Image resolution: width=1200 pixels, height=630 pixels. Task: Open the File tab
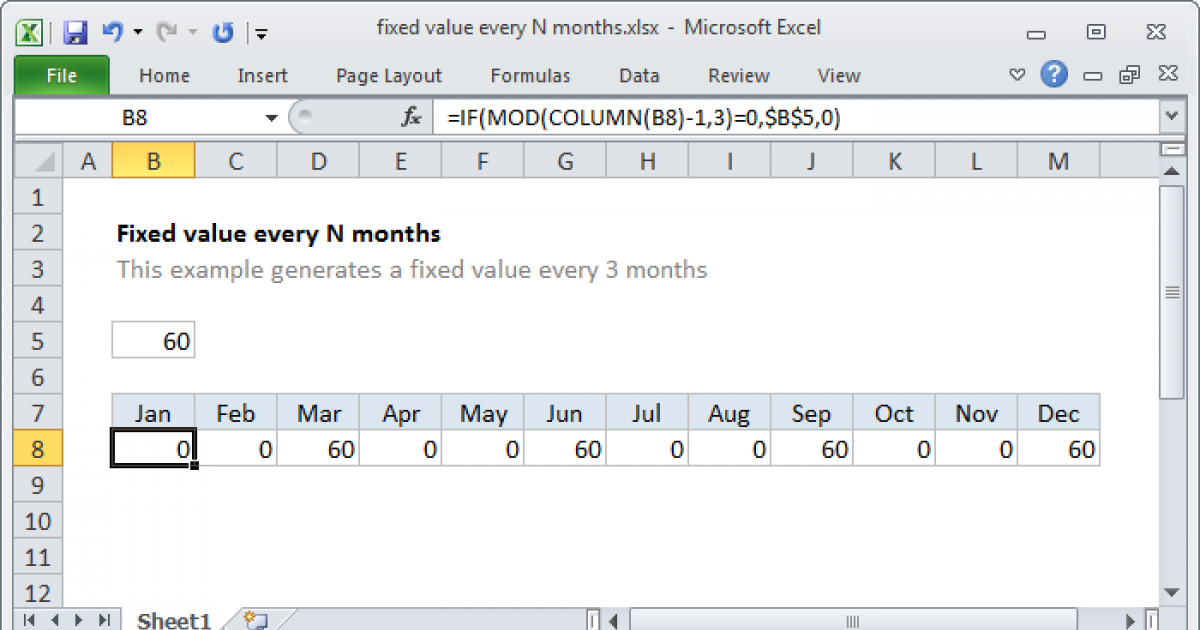(61, 75)
